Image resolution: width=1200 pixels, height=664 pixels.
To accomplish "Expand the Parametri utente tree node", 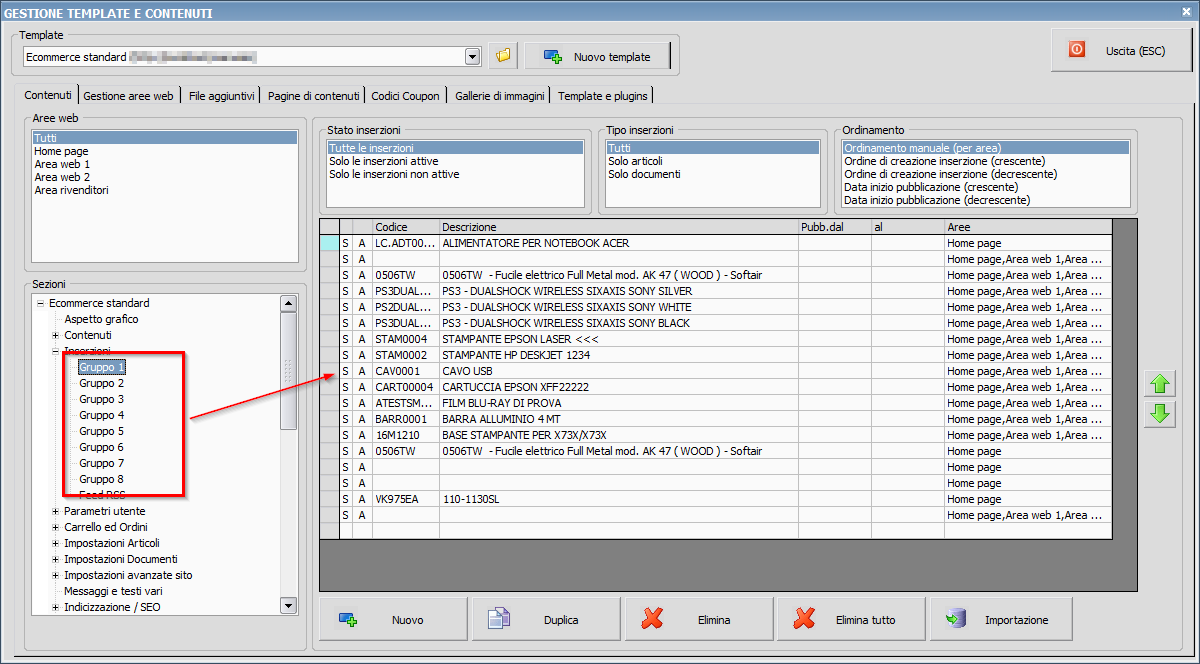I will 56,512.
